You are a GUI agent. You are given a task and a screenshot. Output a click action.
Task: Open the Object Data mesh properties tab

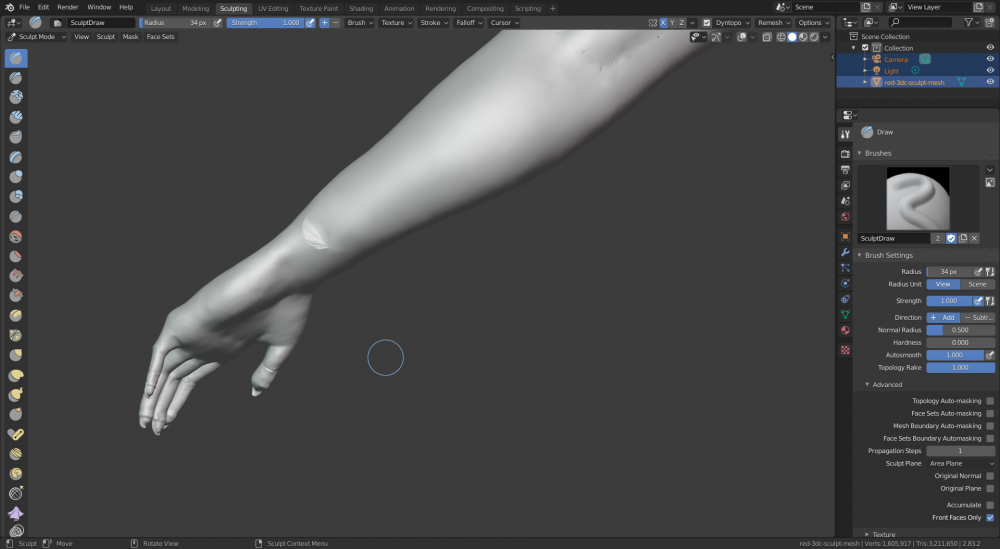[x=845, y=314]
